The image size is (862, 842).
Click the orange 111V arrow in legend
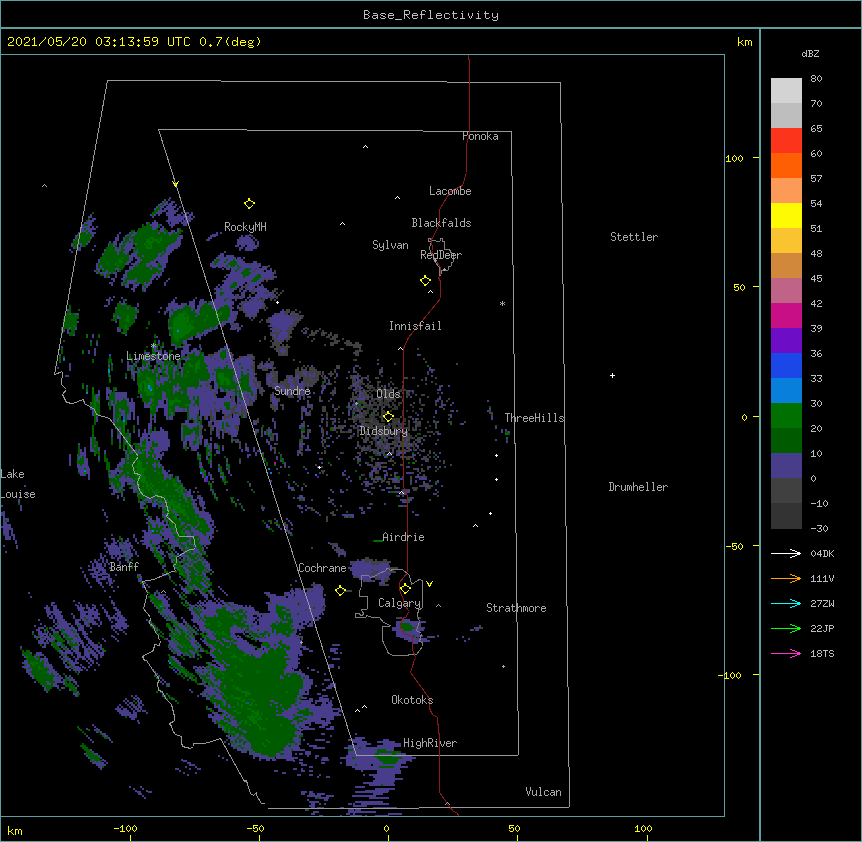click(x=786, y=578)
